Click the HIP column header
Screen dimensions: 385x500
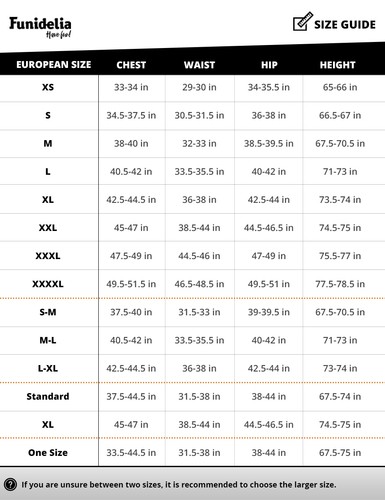pyautogui.click(x=269, y=65)
